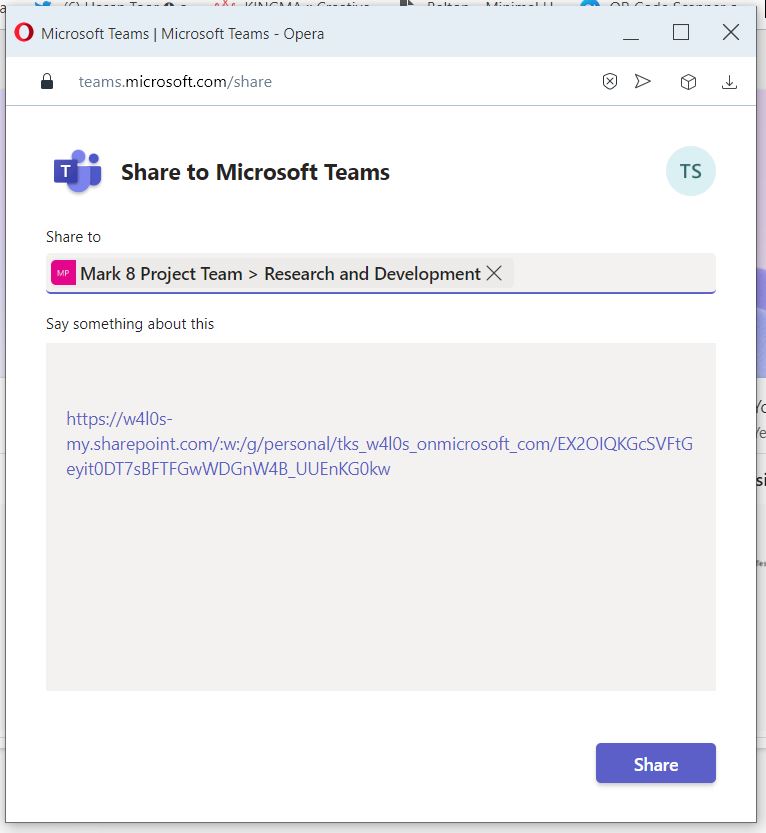
Task: Close the Opera share window
Action: [x=730, y=32]
